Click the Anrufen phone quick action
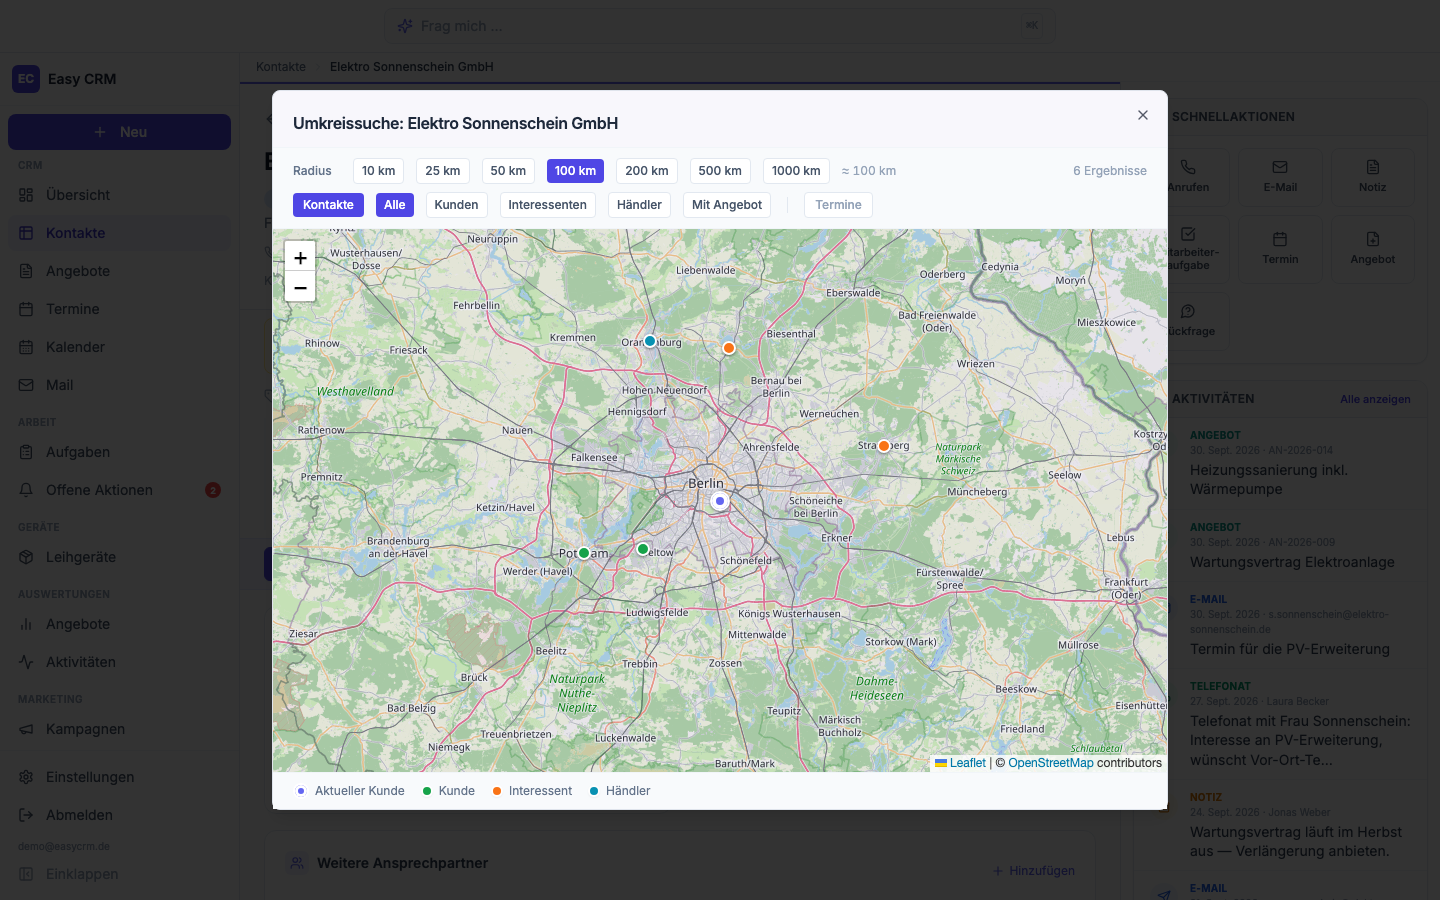The height and width of the screenshot is (900, 1440). point(1188,167)
